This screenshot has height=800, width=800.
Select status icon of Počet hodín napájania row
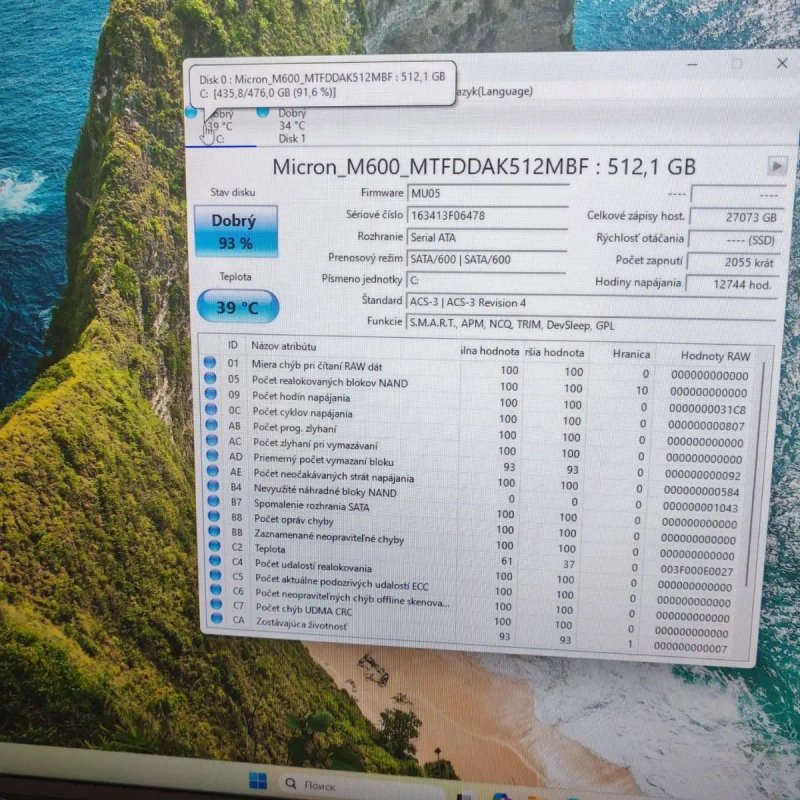tap(211, 394)
